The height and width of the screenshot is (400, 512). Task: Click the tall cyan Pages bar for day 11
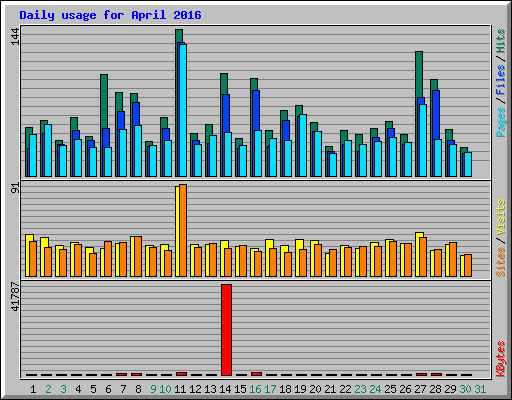[183, 110]
